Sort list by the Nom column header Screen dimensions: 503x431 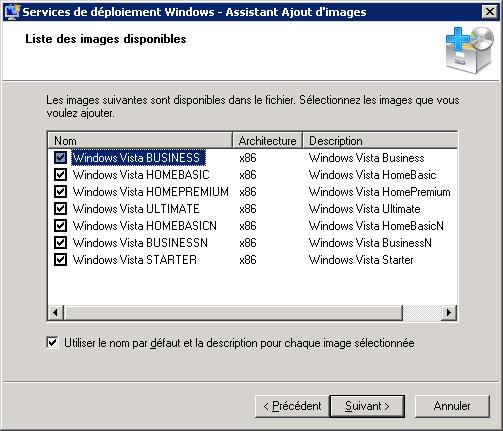click(140, 140)
